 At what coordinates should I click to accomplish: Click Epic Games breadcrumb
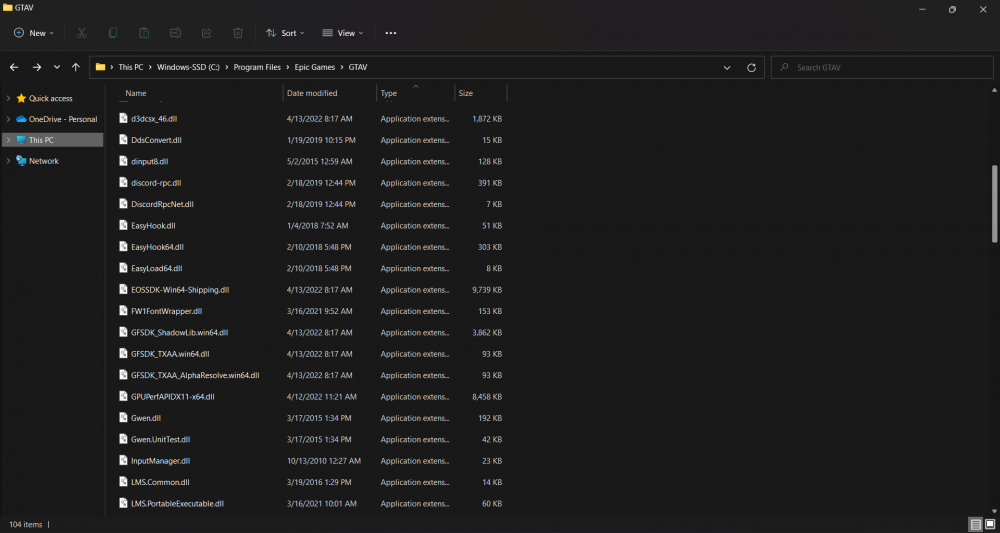click(314, 67)
